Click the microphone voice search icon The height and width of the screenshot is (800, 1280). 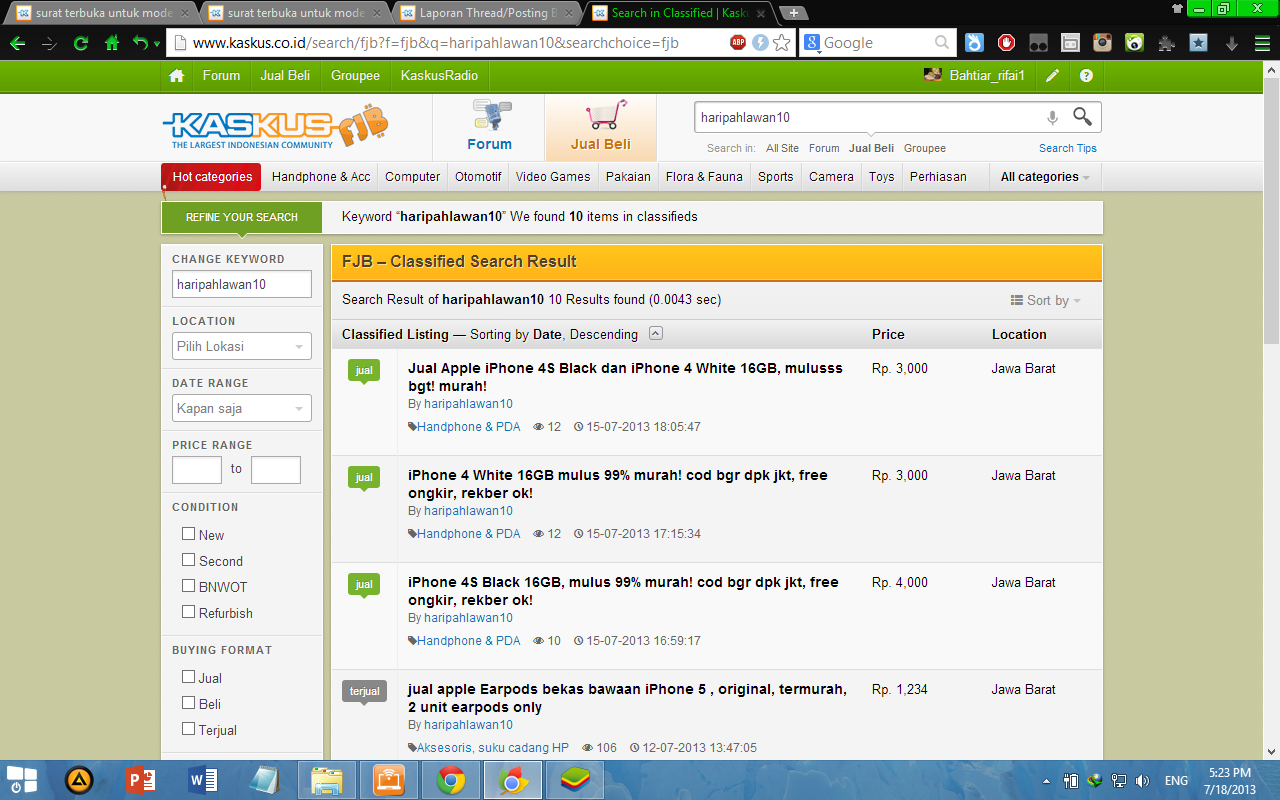click(x=1052, y=118)
